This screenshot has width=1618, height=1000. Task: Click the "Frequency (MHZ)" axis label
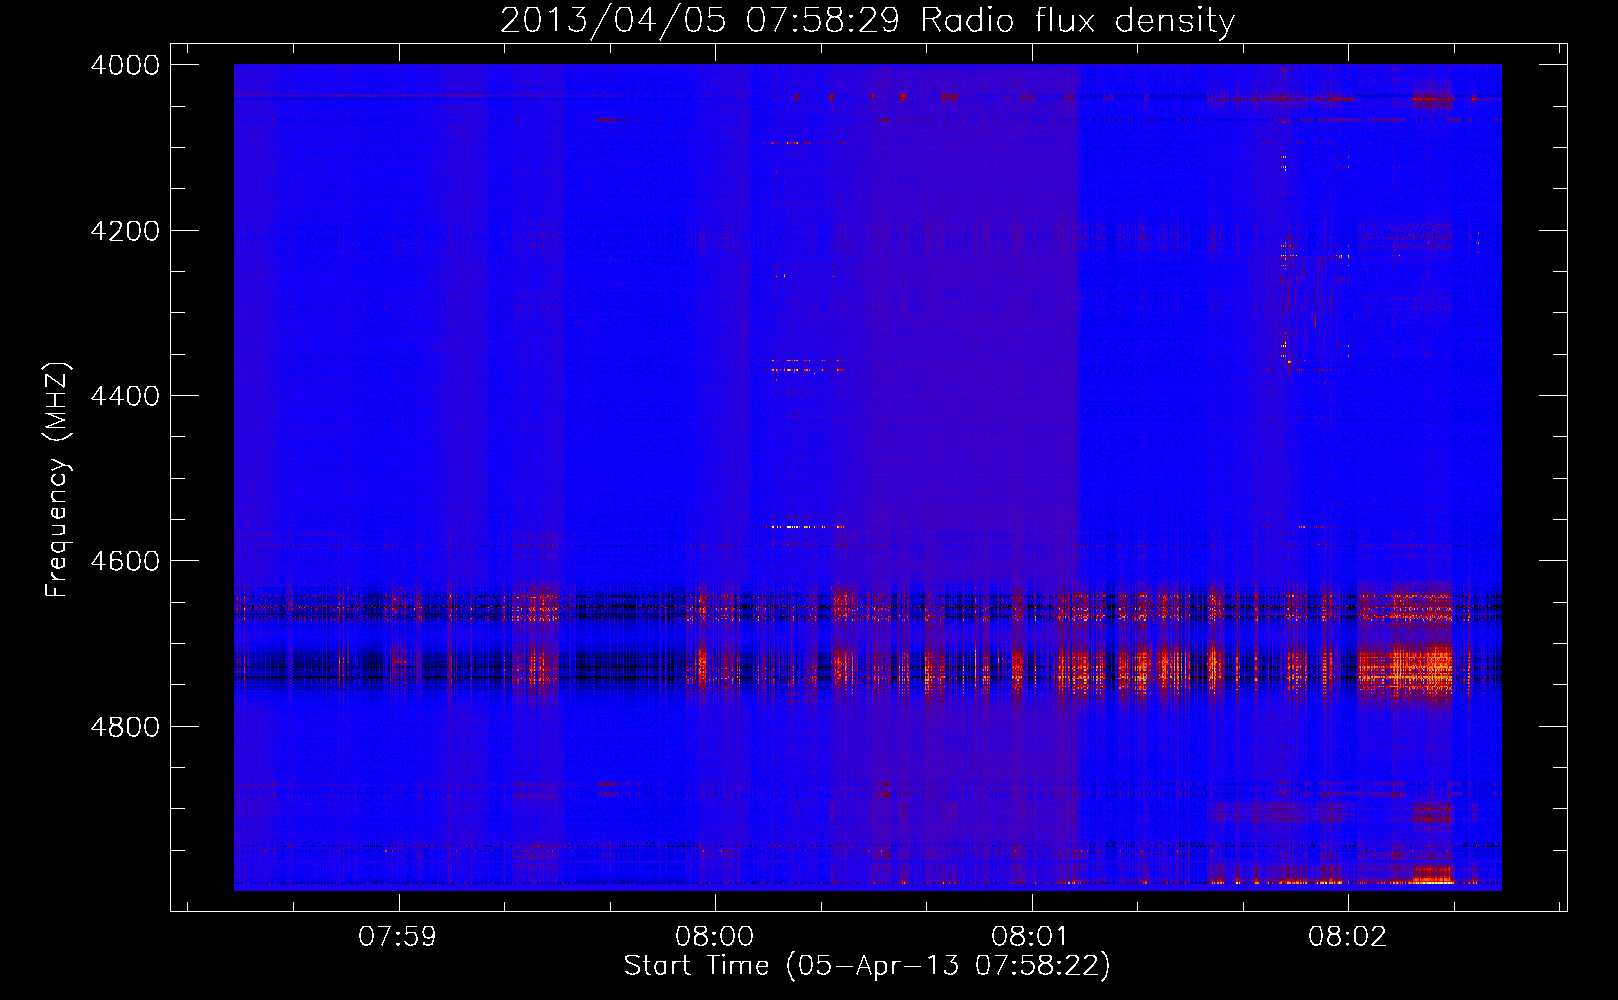tap(58, 480)
